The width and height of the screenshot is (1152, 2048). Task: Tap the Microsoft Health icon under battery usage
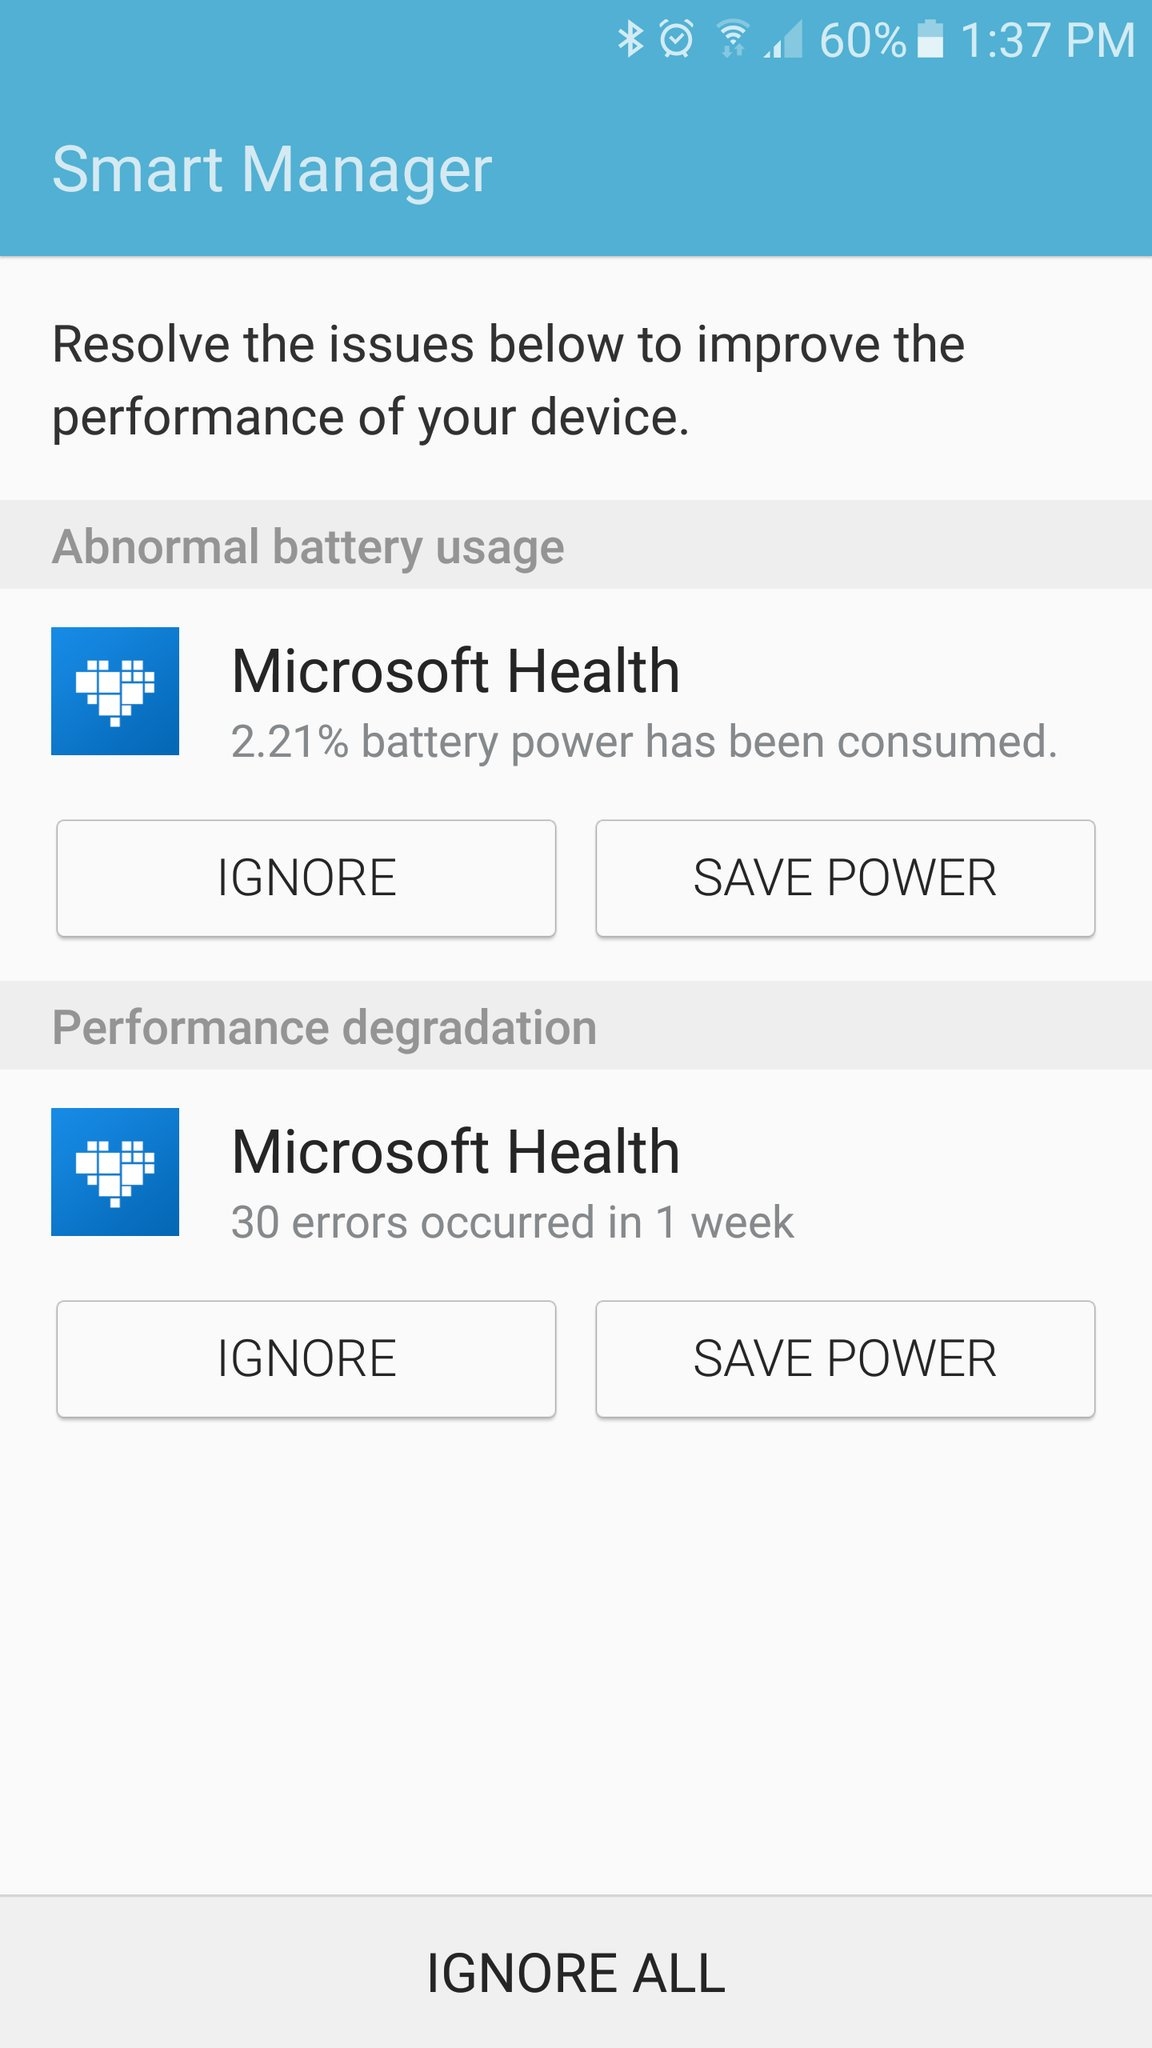point(115,691)
